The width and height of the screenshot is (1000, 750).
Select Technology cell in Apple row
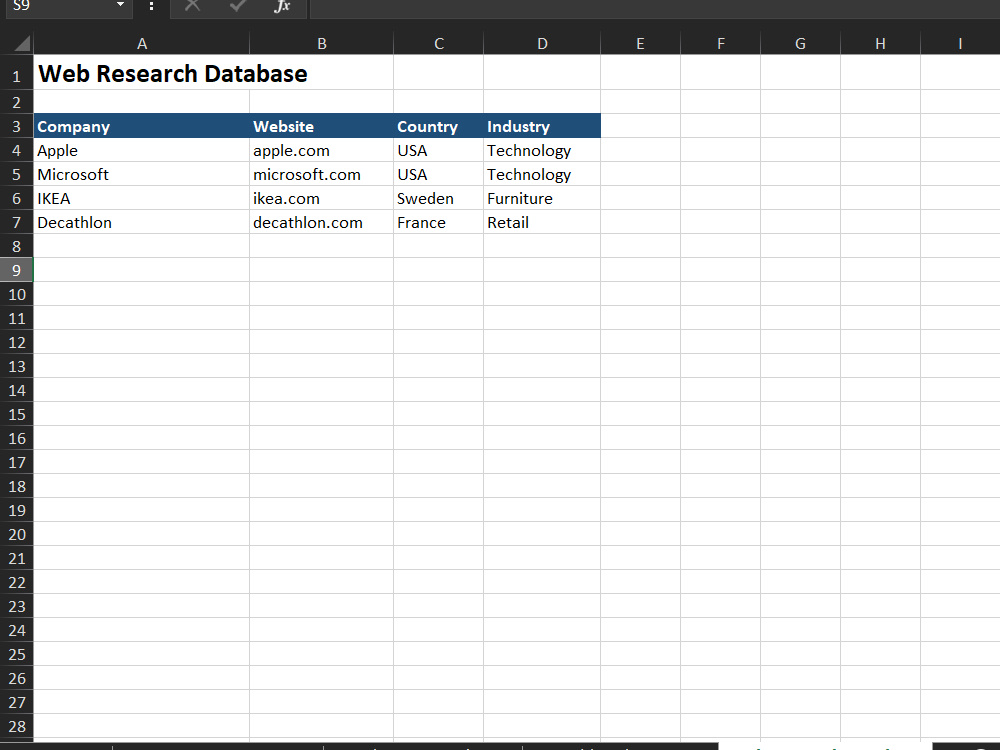tap(542, 151)
